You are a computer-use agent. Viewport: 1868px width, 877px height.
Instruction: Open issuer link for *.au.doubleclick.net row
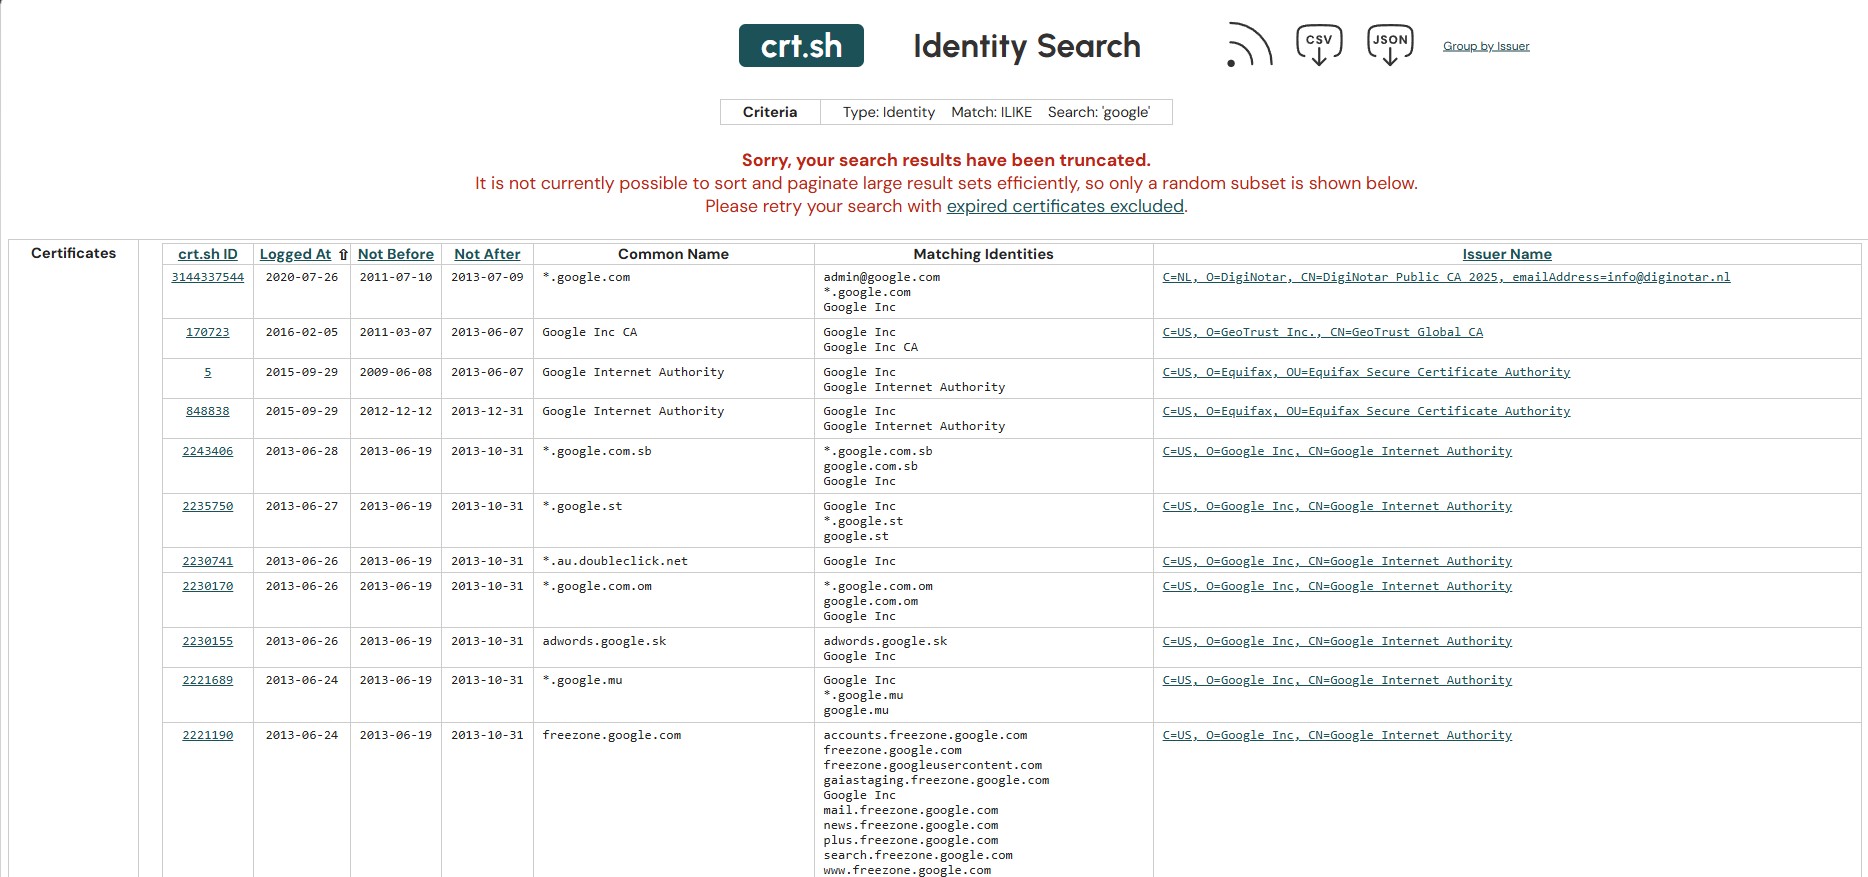click(x=1337, y=561)
